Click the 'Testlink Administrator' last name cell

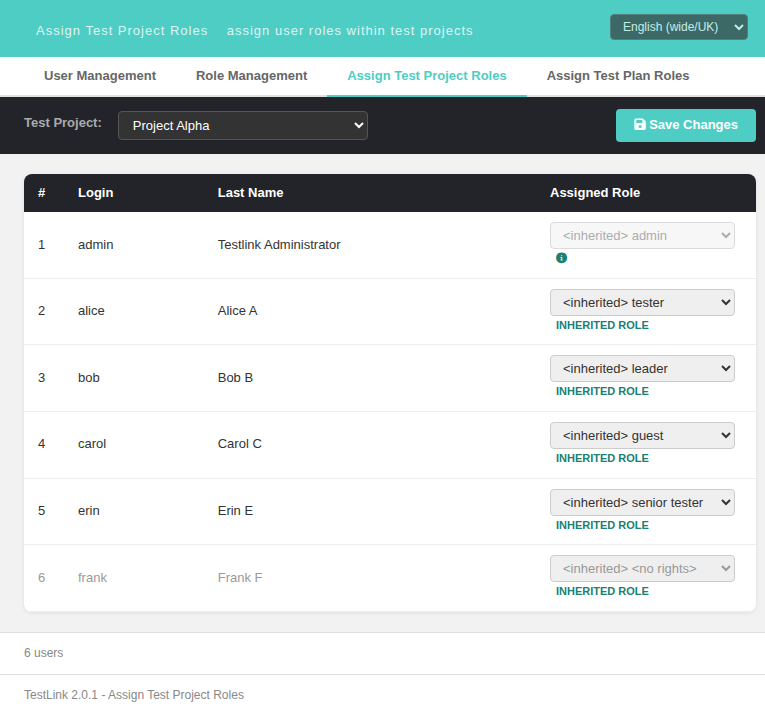[x=279, y=244]
